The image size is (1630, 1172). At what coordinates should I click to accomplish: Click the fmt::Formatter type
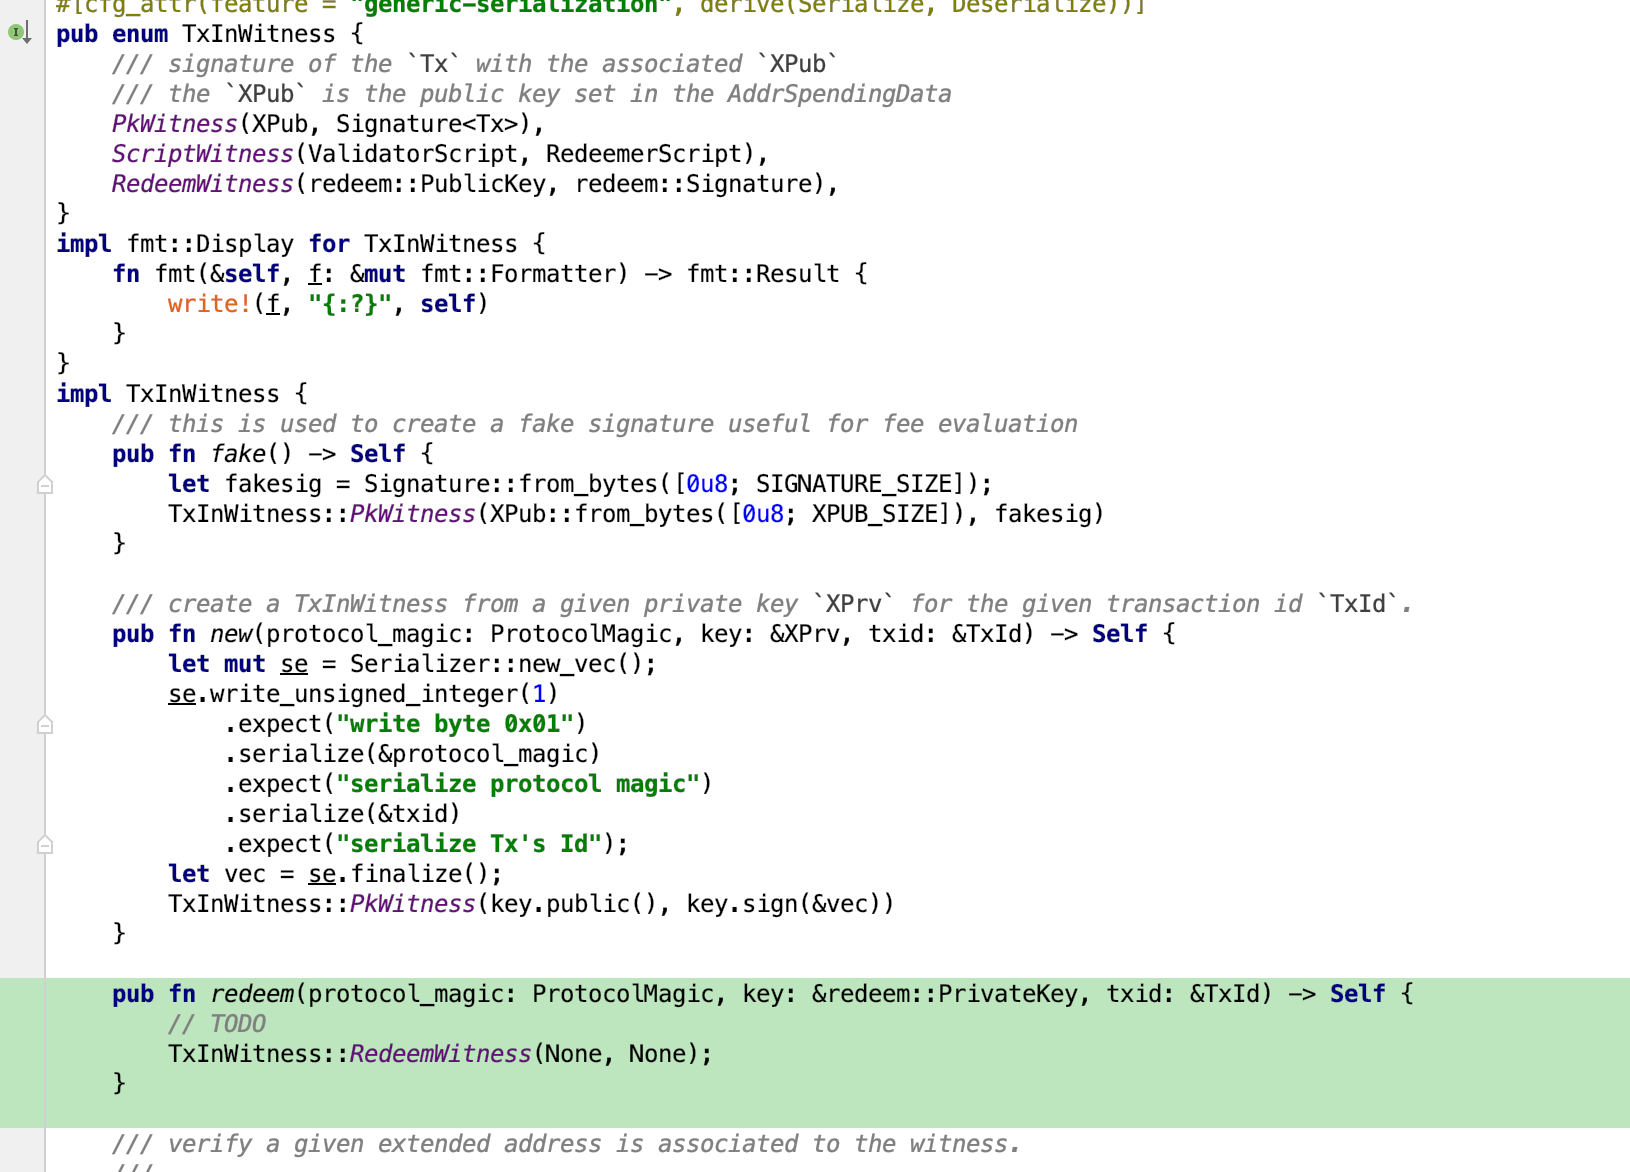tap(525, 274)
